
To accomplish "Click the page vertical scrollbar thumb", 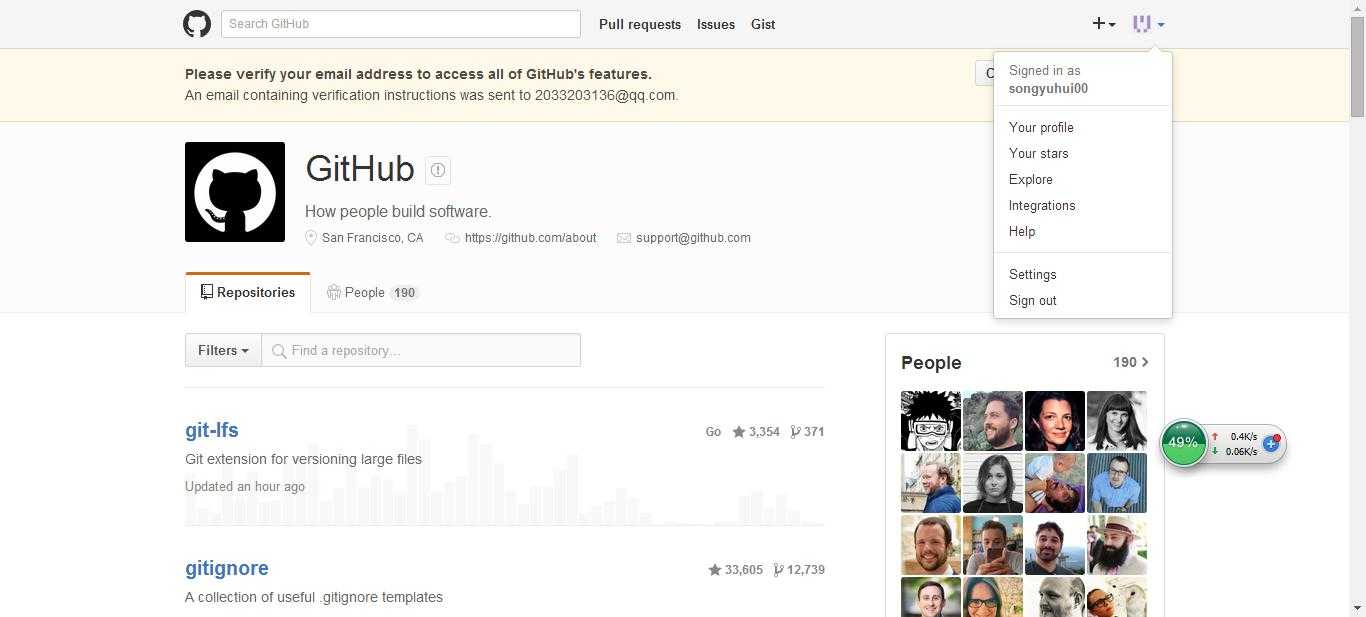I will click(x=1357, y=67).
